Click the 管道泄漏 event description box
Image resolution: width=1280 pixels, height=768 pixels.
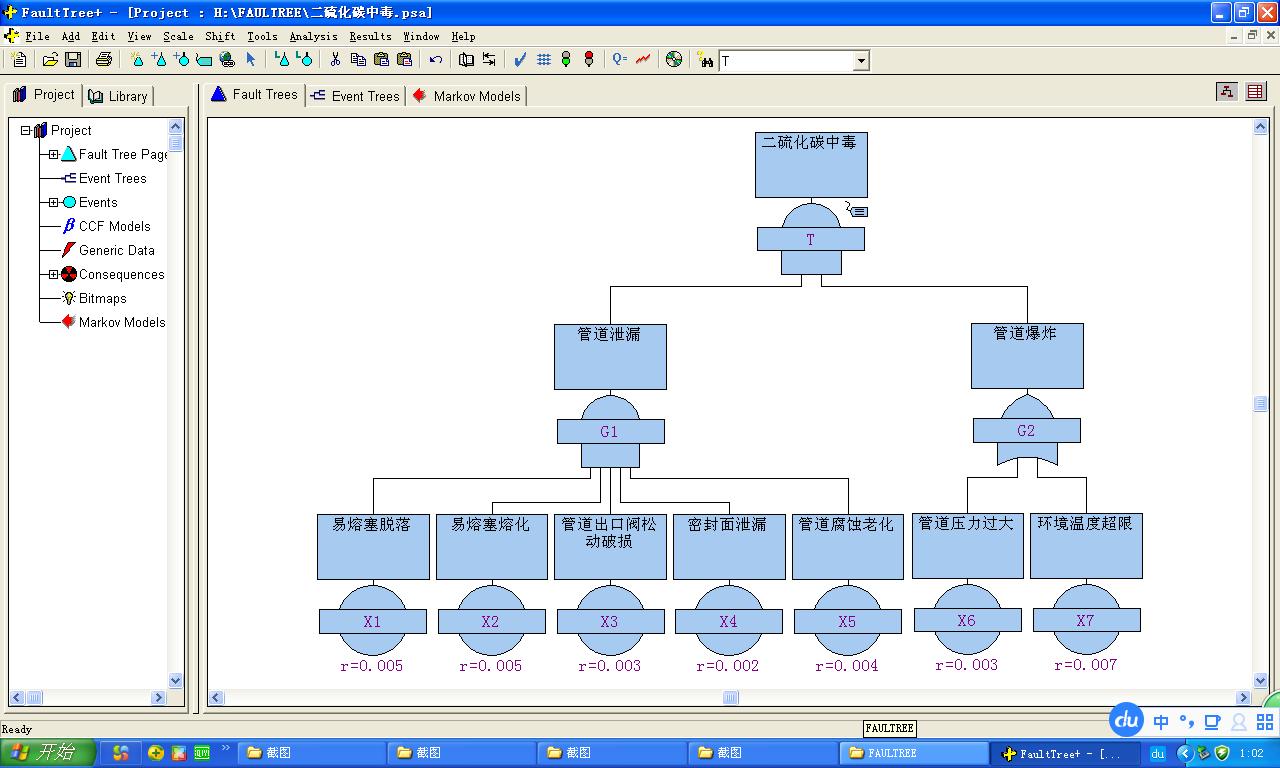pos(610,356)
